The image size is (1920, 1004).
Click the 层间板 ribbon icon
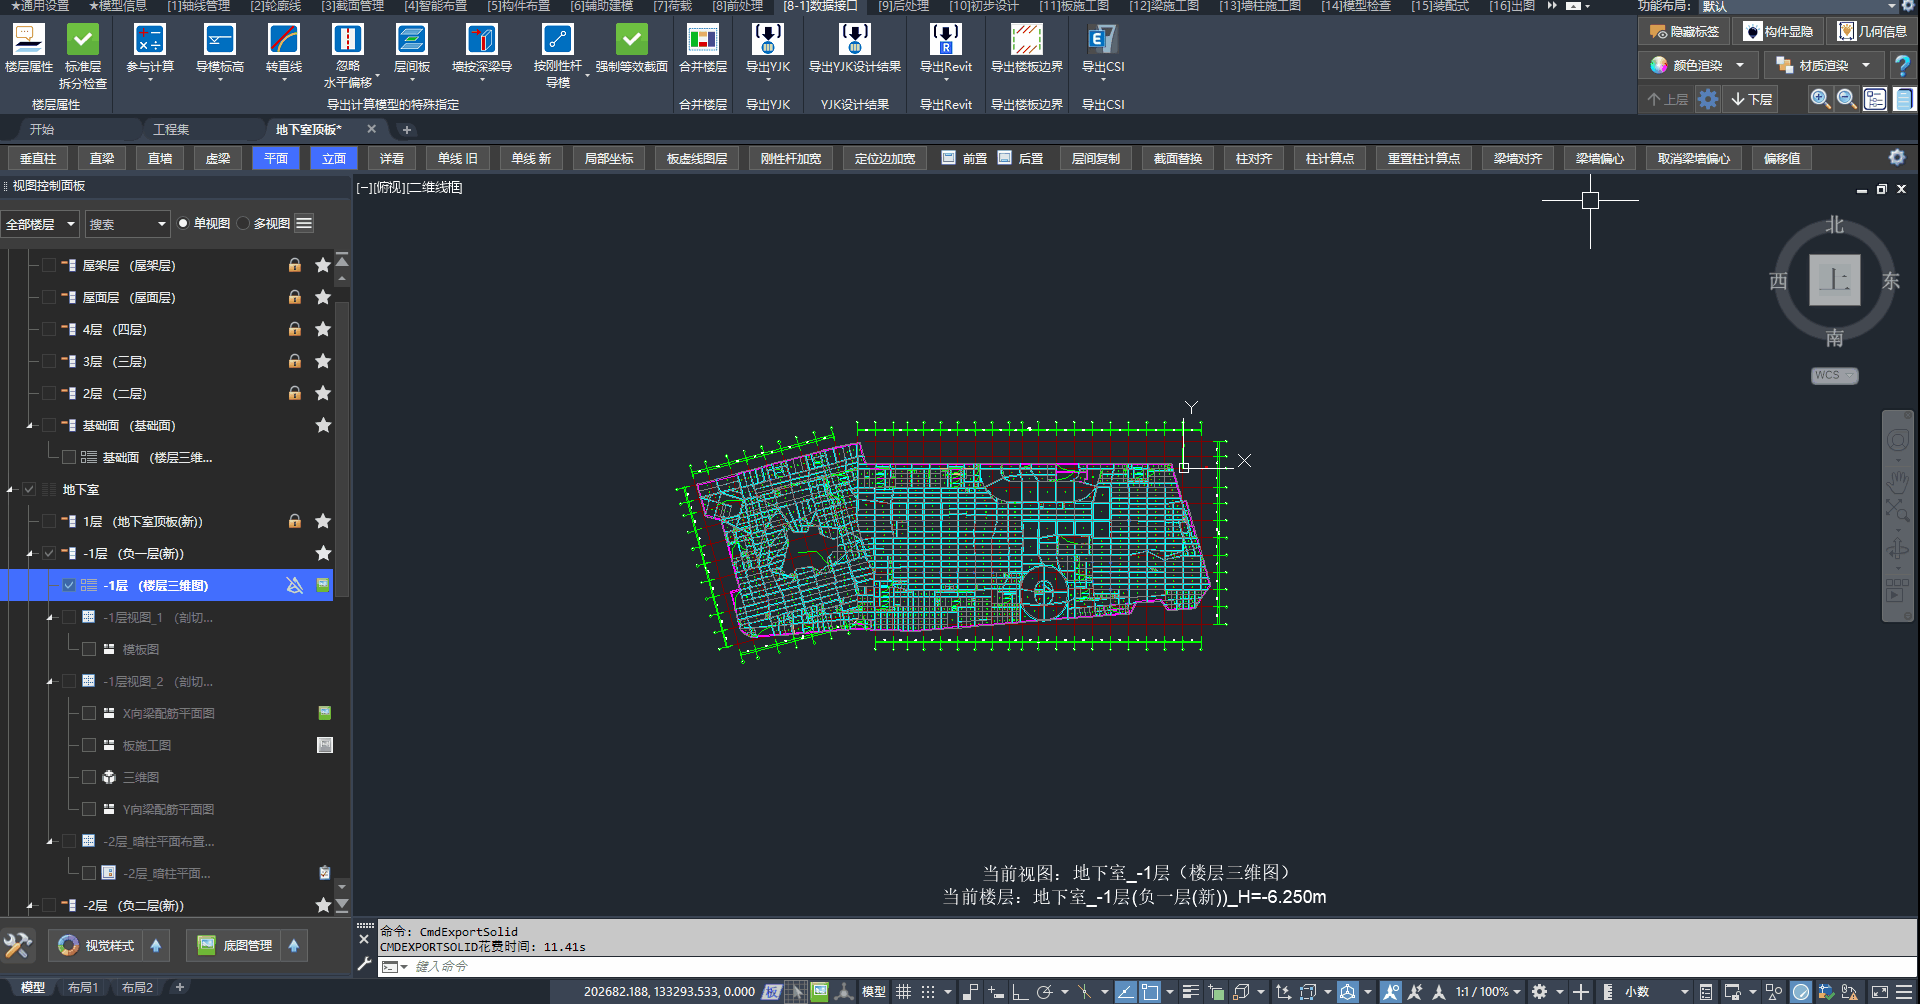[411, 40]
